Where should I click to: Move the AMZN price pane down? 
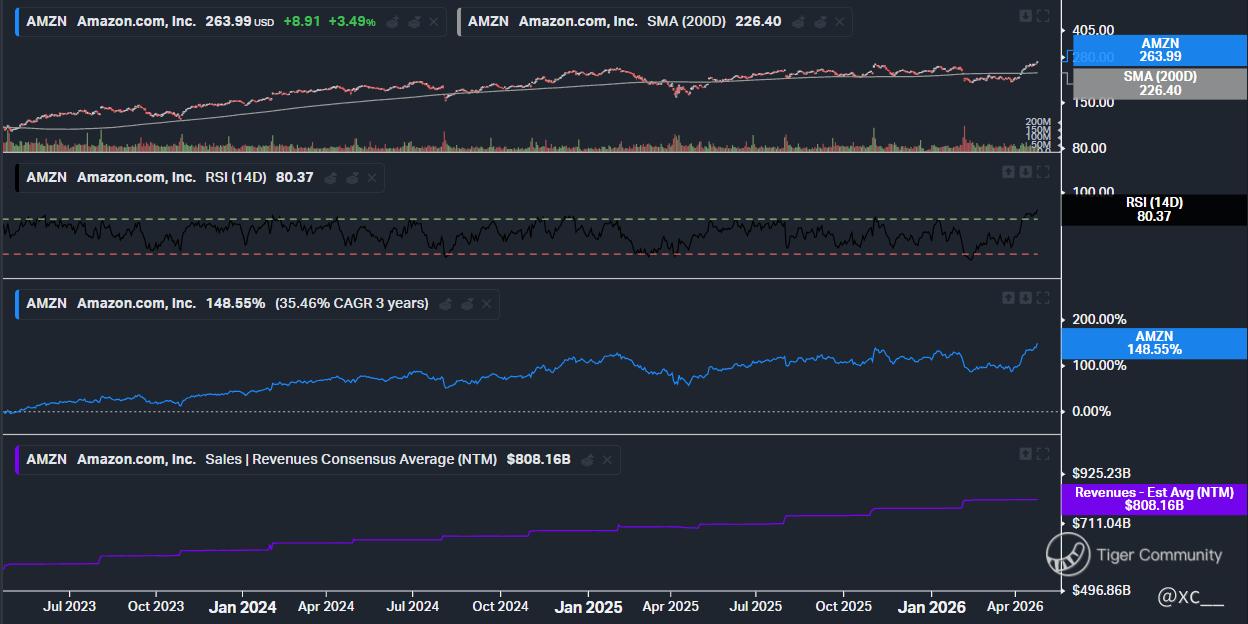coord(1026,15)
